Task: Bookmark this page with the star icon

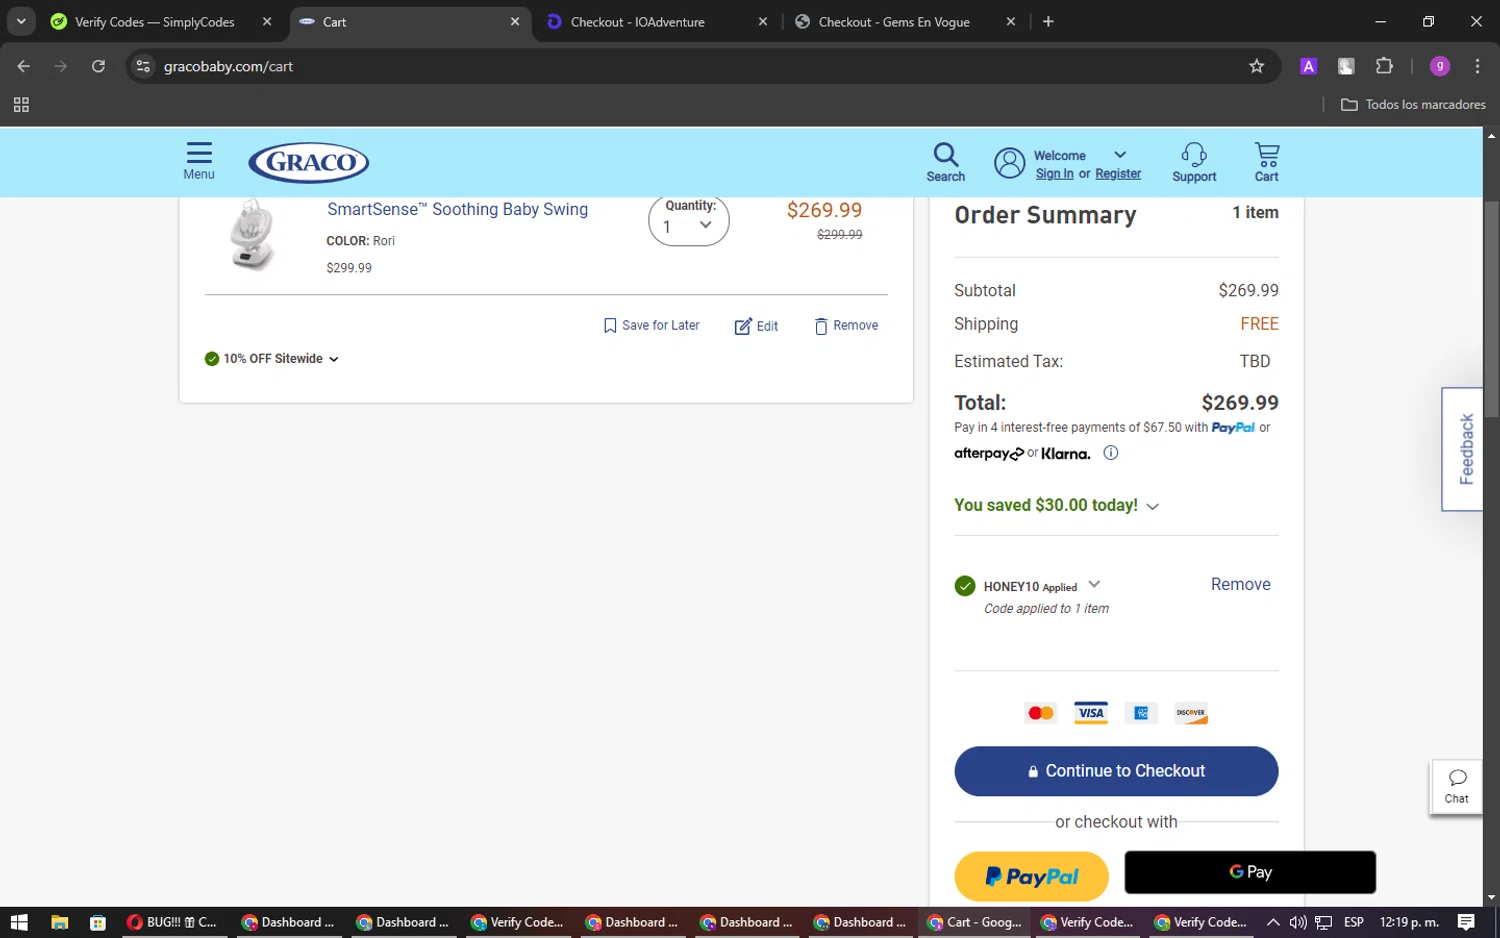Action: pyautogui.click(x=1257, y=66)
